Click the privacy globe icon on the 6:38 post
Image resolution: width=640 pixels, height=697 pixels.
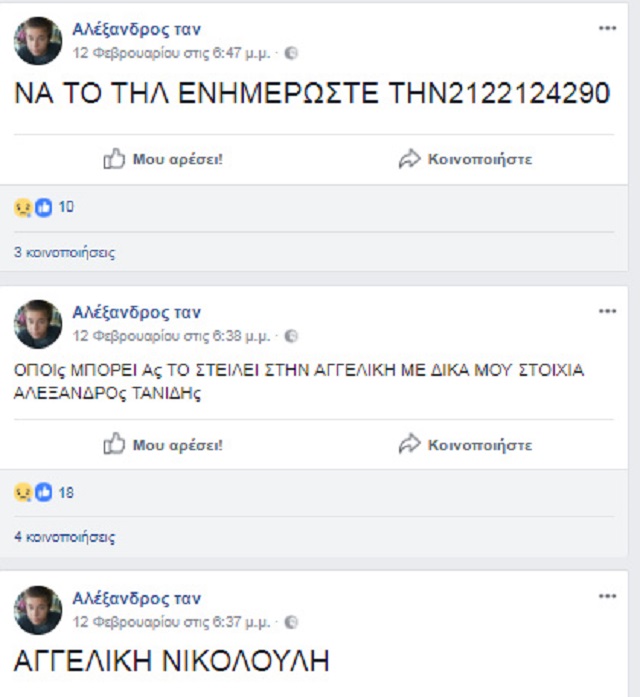point(291,336)
